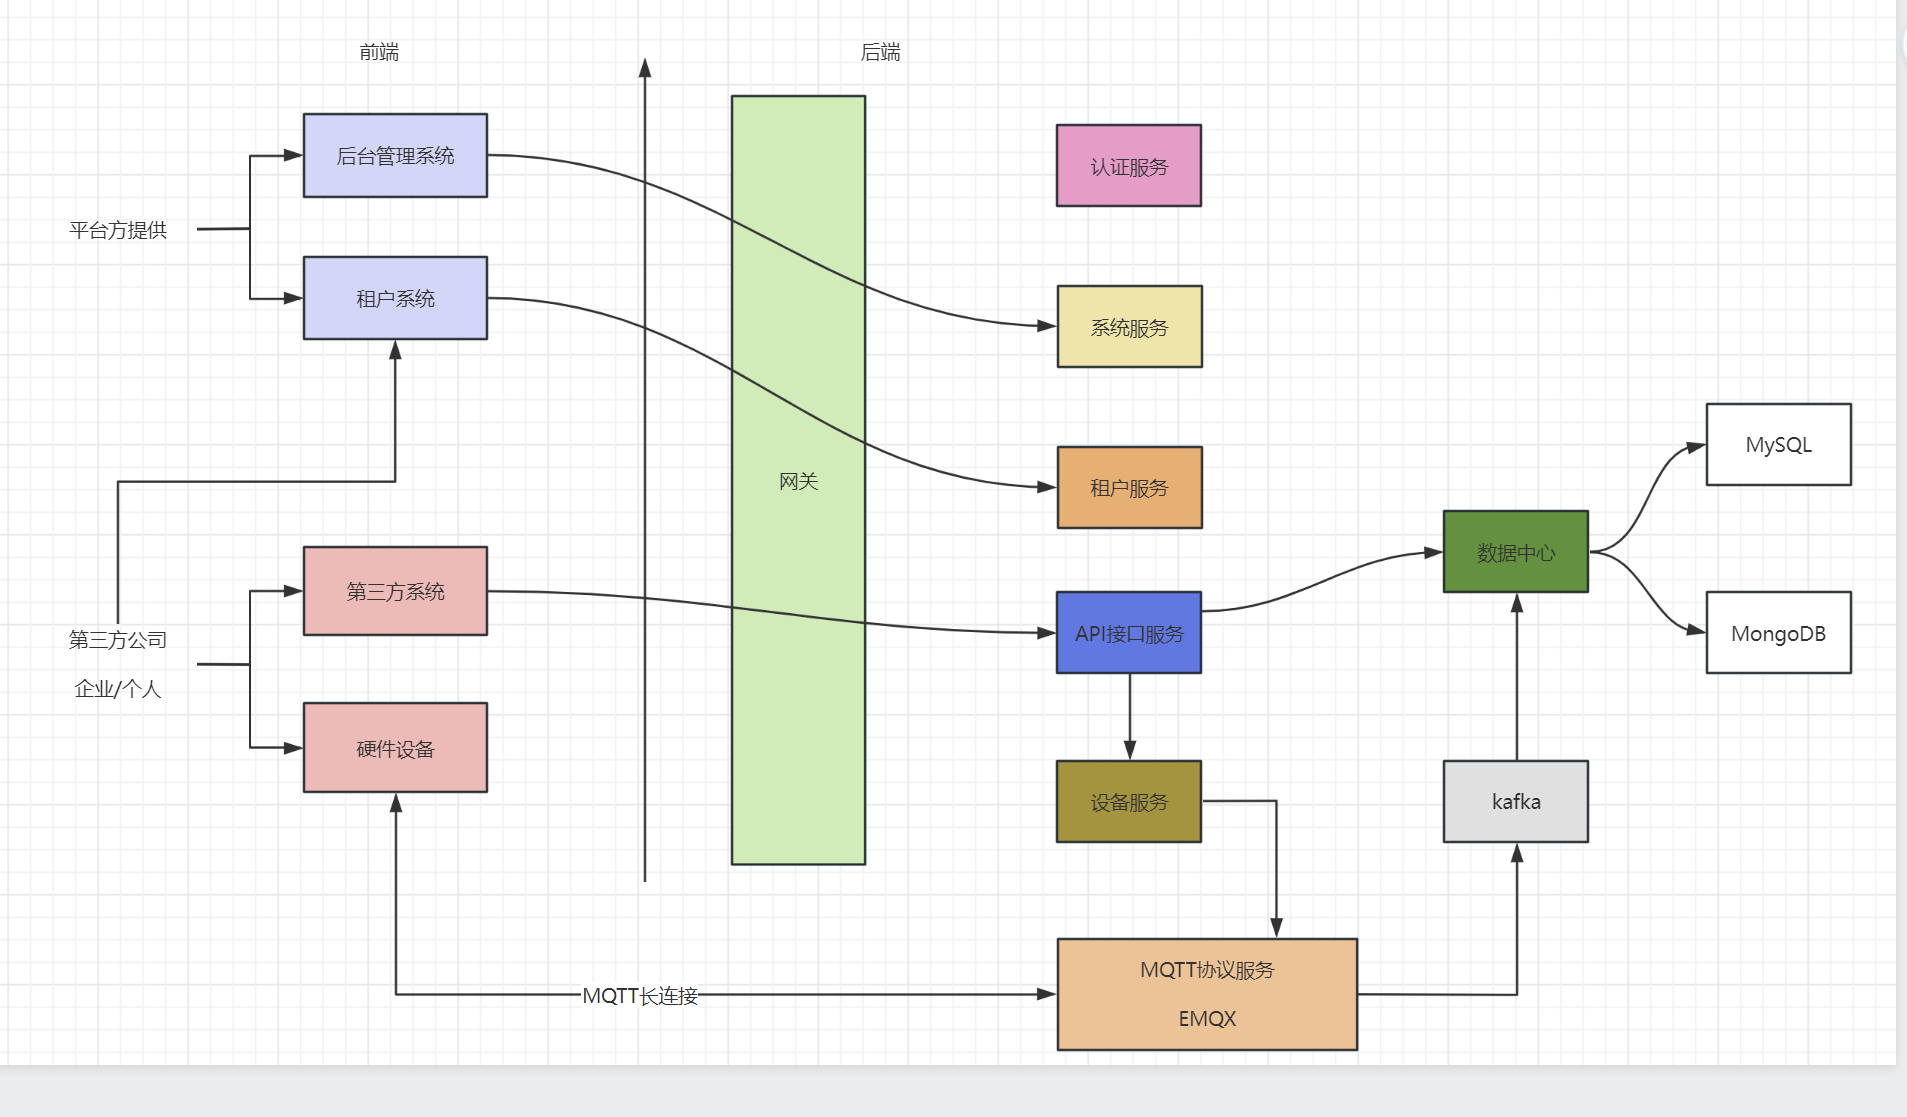
Task: Select the 平台方提供 text label
Action: pos(118,230)
